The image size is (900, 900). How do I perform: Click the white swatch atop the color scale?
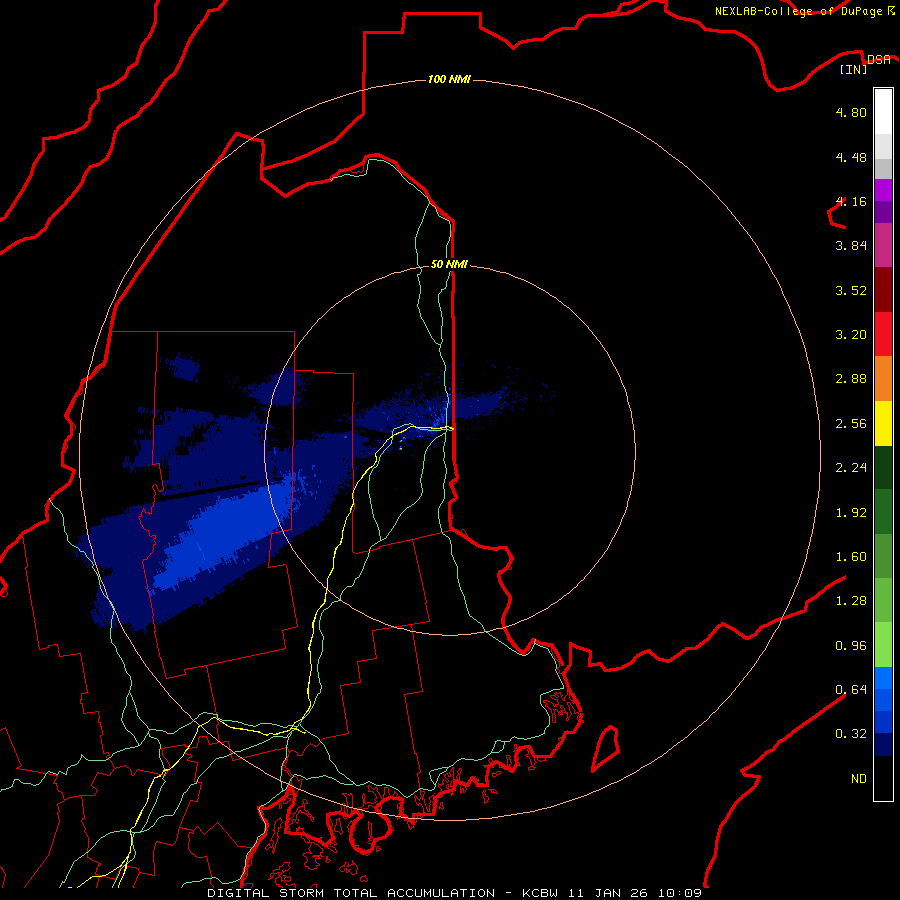883,111
